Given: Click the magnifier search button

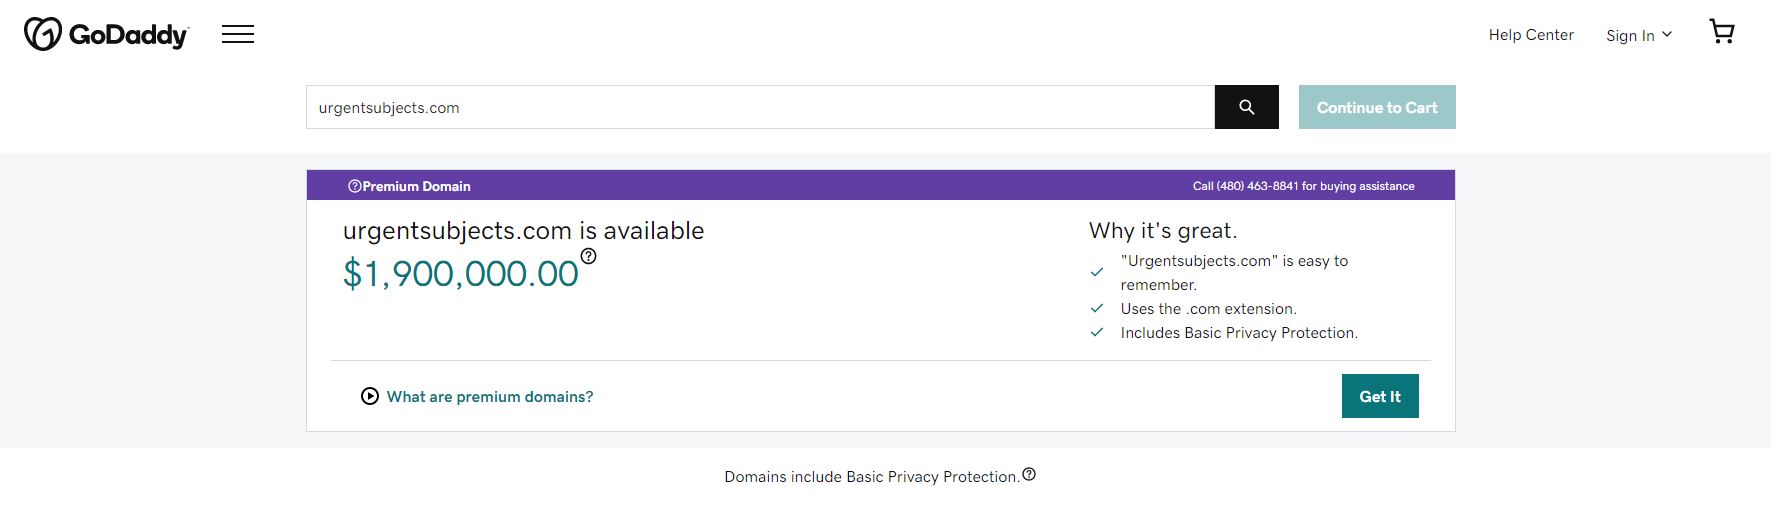Looking at the screenshot, I should 1246,107.
